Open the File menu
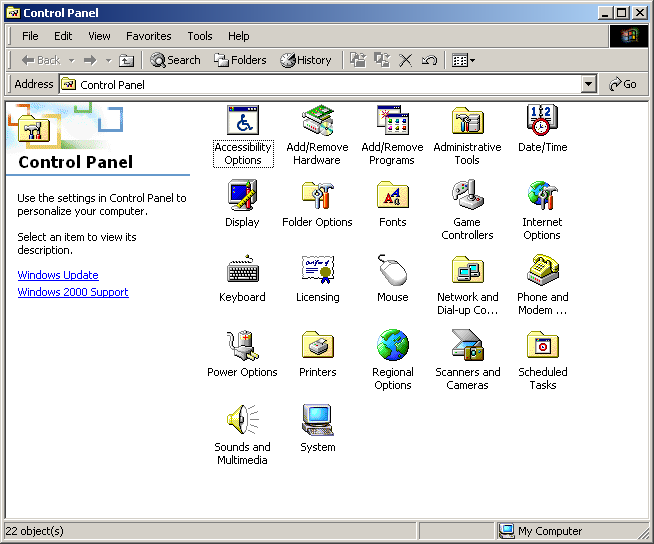The width and height of the screenshot is (654, 544). click(30, 36)
